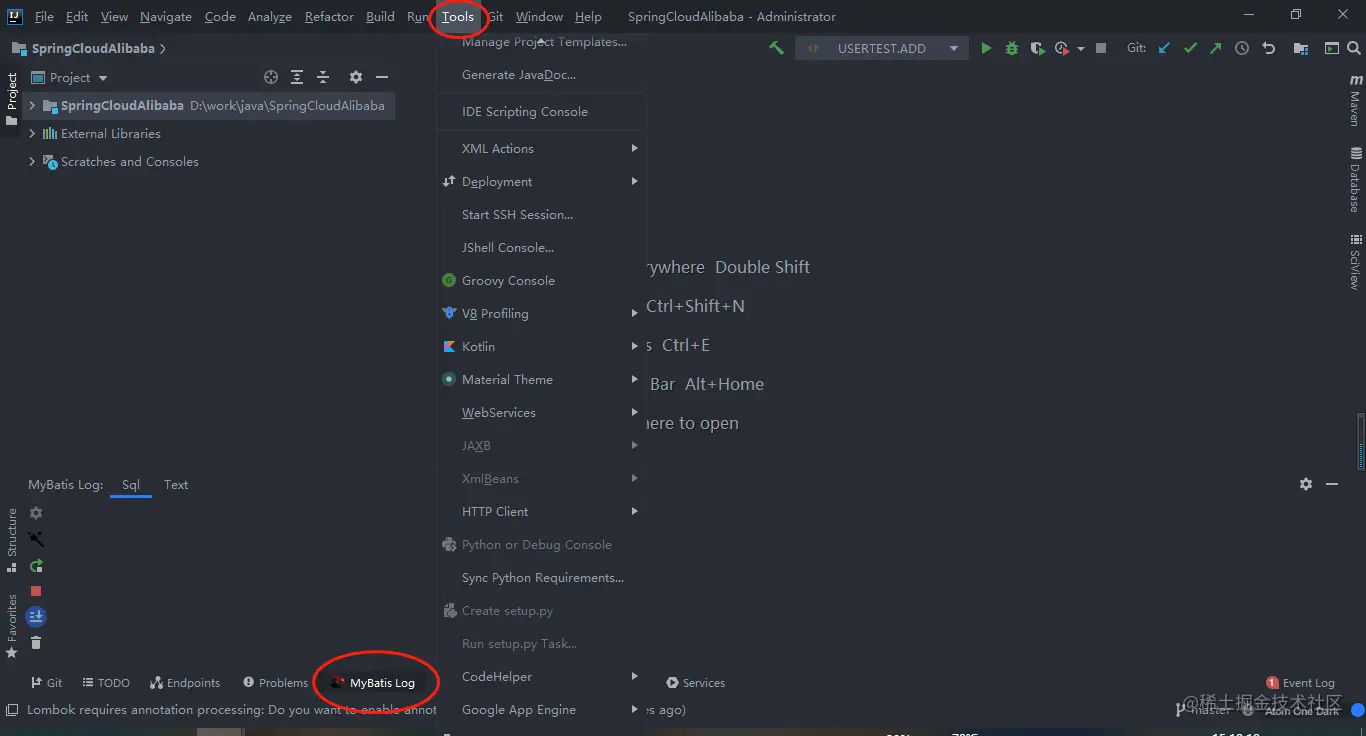Open the Database side panel
1366x736 pixels.
pyautogui.click(x=1355, y=180)
